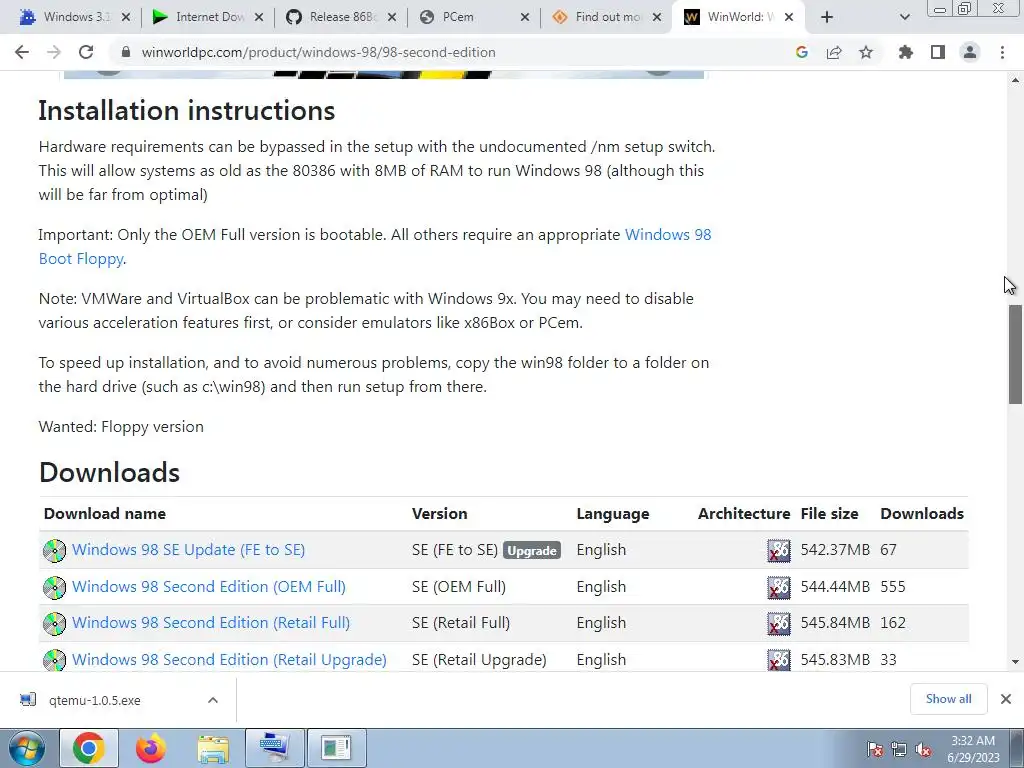Click the vertical scrollbar thumb

point(1015,354)
